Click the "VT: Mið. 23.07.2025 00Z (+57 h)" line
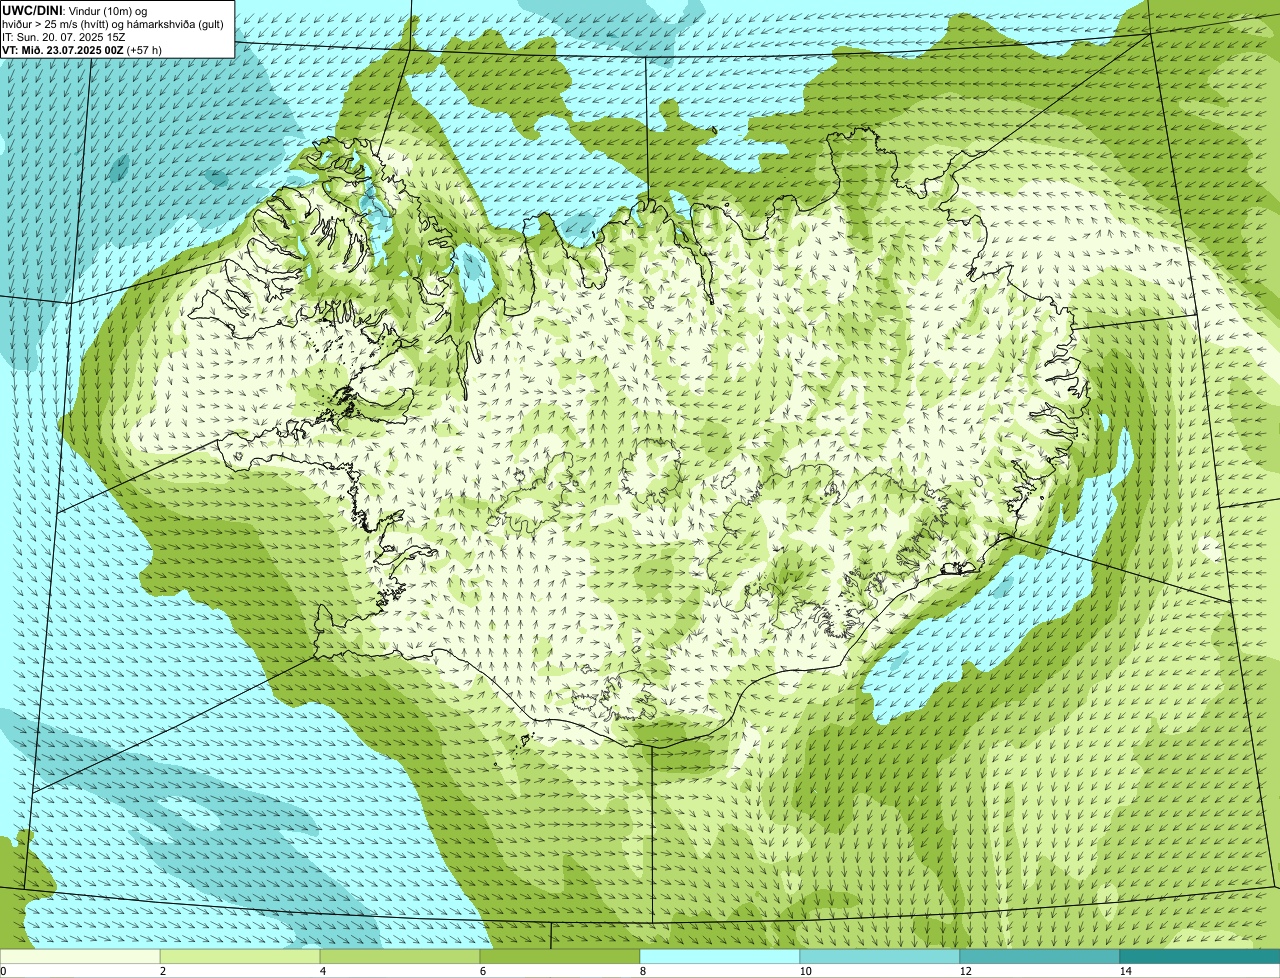 pos(82,49)
